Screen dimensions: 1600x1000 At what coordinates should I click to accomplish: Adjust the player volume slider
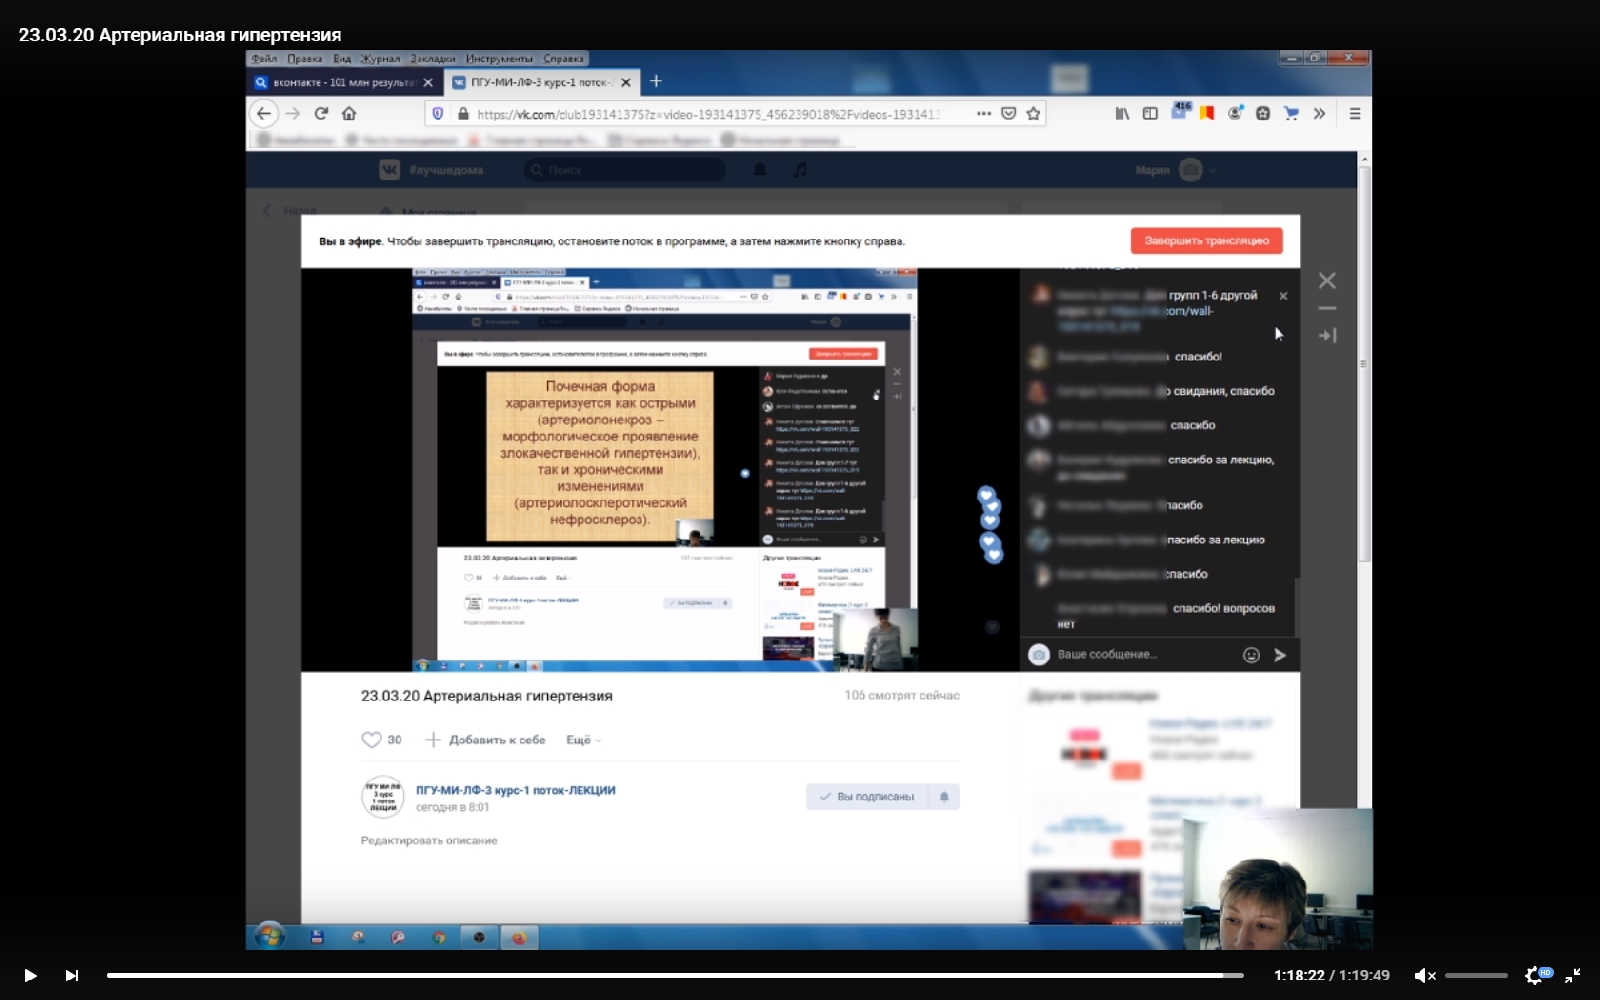tap(1476, 975)
